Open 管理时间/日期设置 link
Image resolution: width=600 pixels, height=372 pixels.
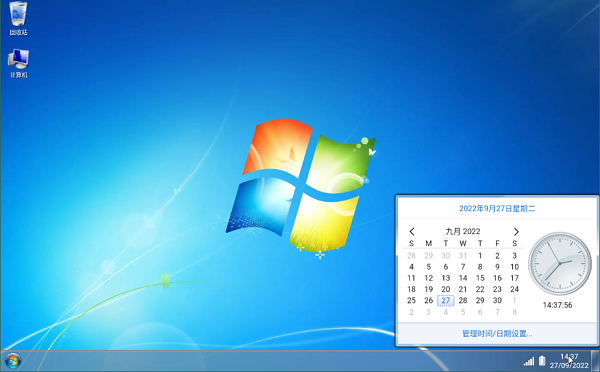pos(497,334)
